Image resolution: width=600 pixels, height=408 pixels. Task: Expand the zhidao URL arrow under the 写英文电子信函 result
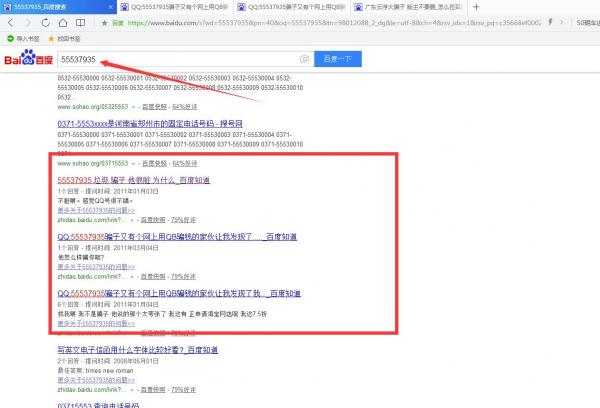pos(132,390)
